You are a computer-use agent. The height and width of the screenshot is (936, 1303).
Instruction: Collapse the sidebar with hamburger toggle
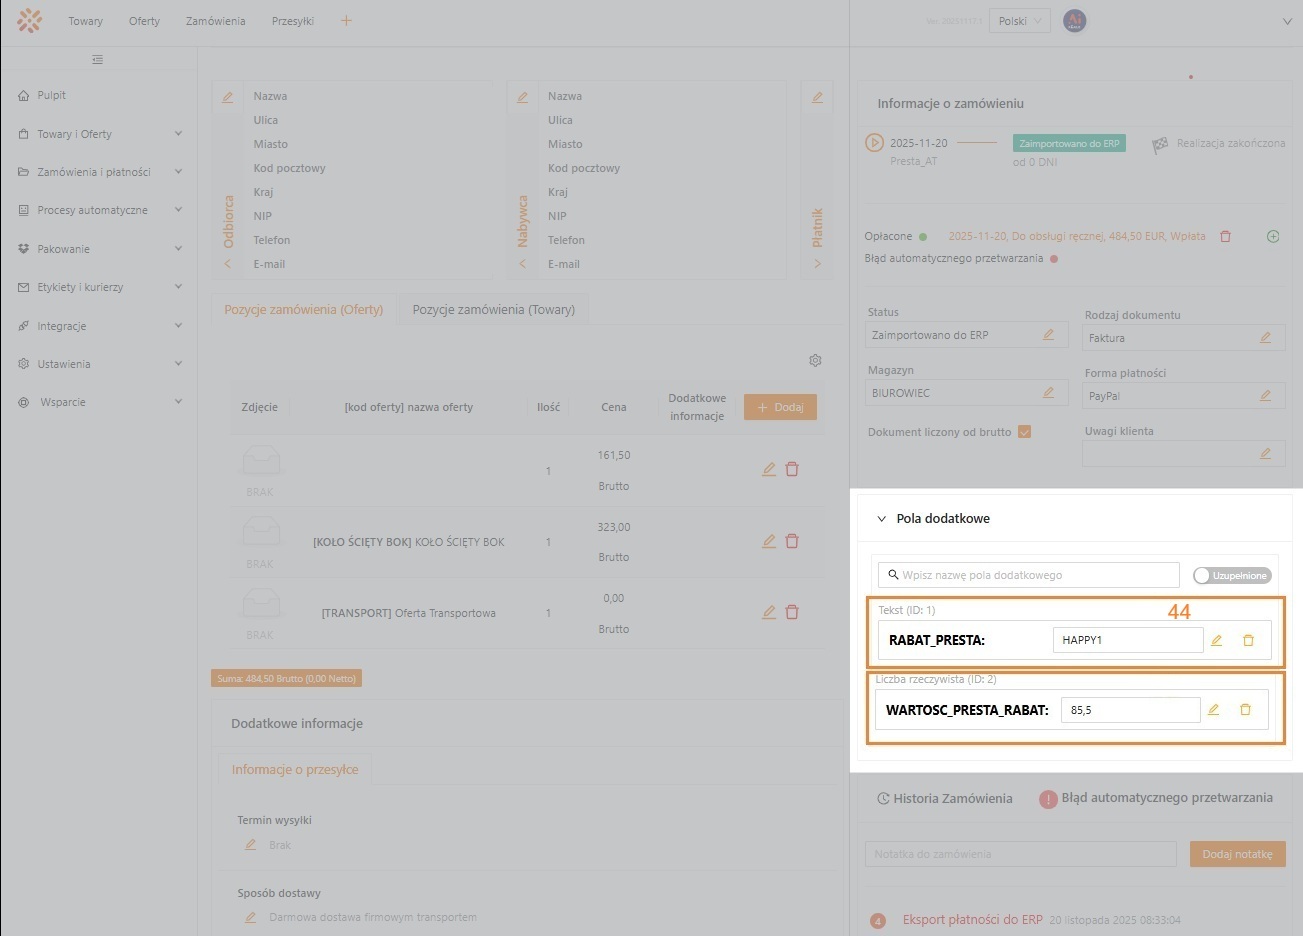point(97,60)
